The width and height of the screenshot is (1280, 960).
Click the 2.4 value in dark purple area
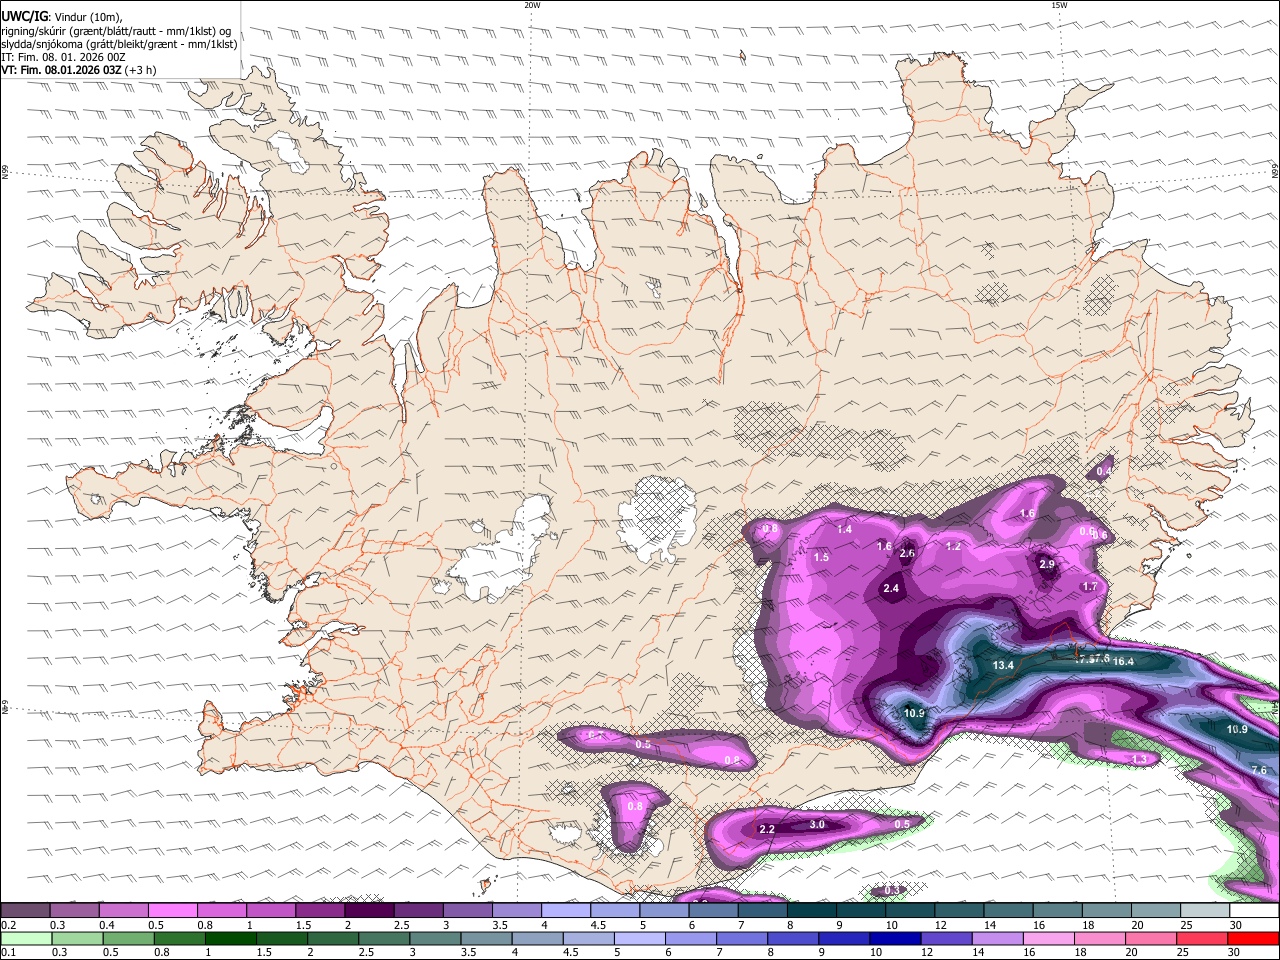click(891, 589)
